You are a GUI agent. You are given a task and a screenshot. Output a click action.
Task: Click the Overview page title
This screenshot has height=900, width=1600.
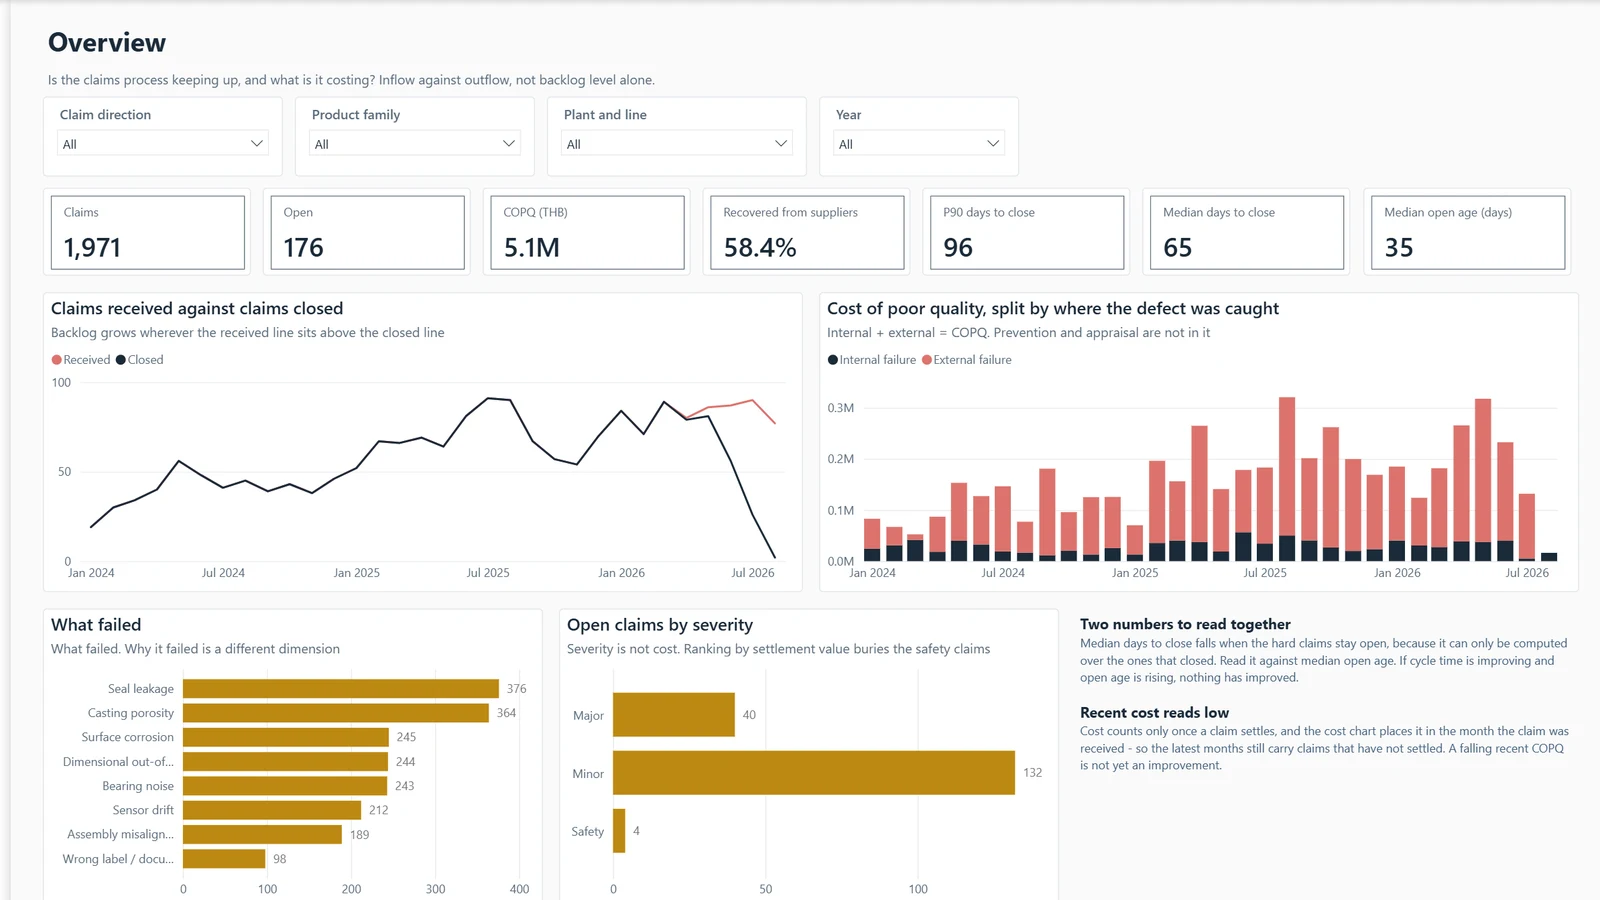pyautogui.click(x=107, y=43)
